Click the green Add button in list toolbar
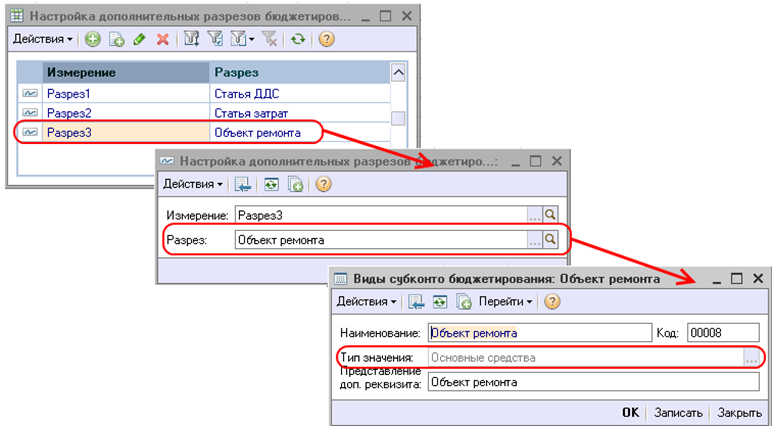 coord(92,39)
